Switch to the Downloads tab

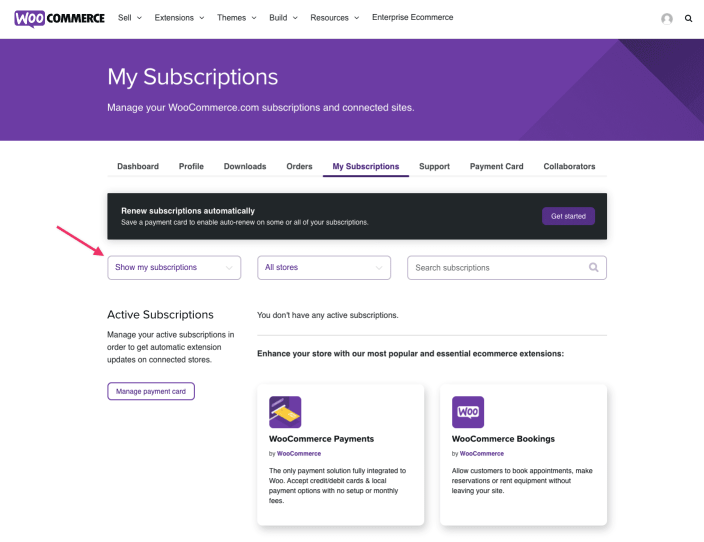tap(245, 167)
